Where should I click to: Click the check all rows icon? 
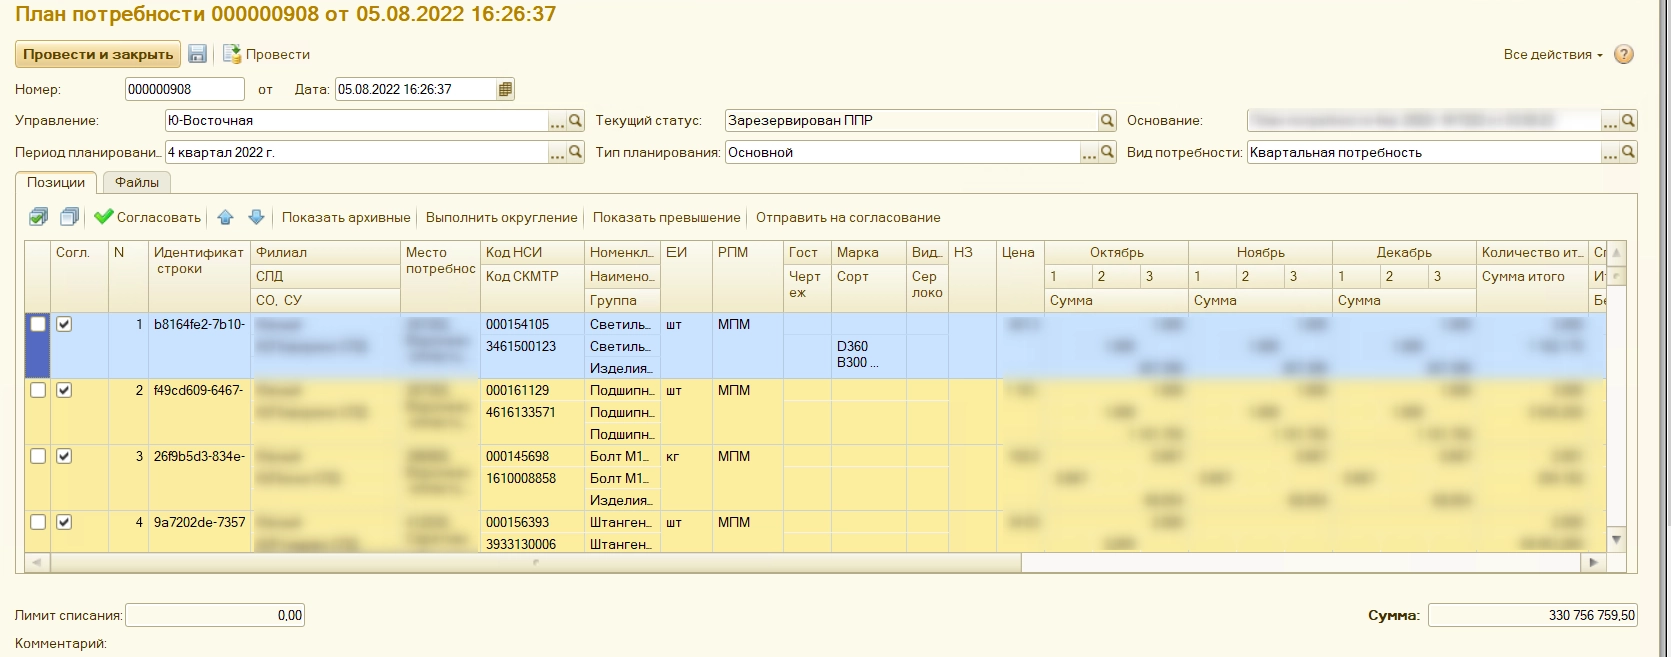(x=39, y=217)
